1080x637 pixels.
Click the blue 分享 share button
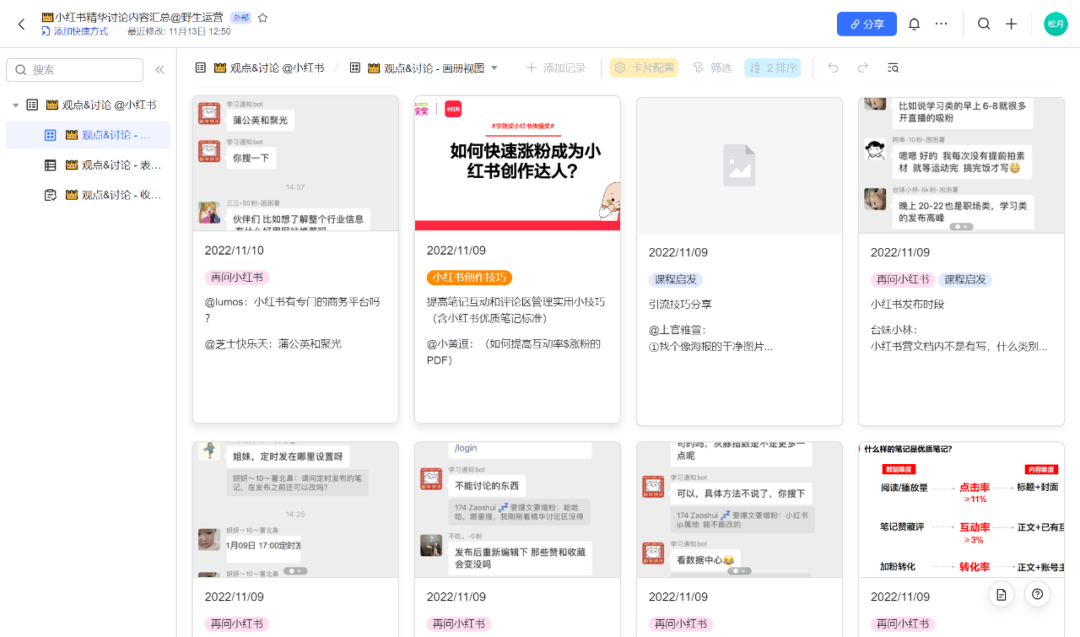click(866, 24)
